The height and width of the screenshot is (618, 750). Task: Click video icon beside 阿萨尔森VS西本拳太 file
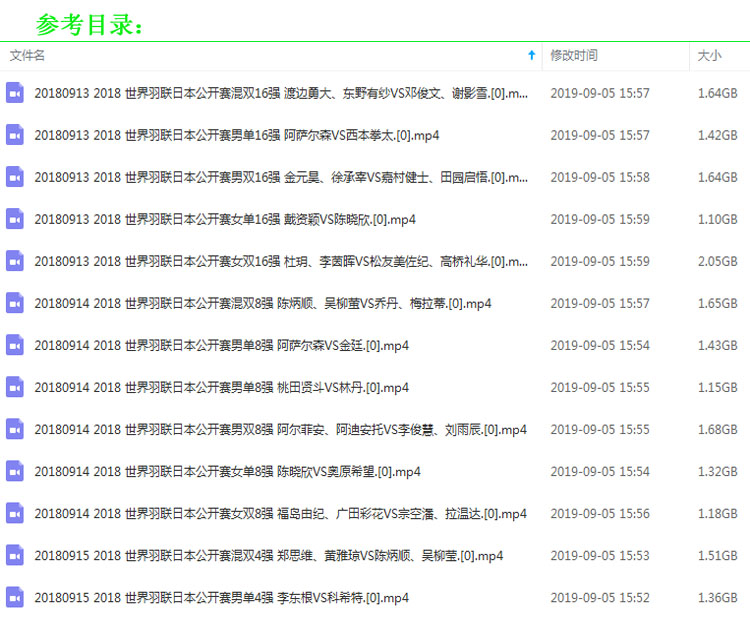pos(15,135)
